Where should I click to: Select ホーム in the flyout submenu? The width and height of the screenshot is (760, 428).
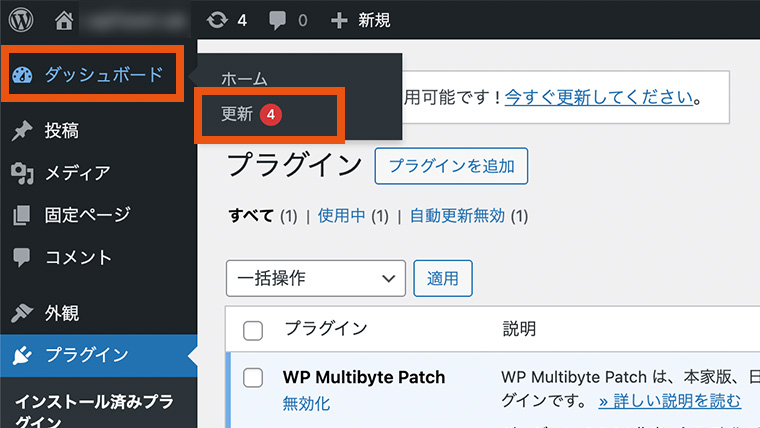[244, 79]
